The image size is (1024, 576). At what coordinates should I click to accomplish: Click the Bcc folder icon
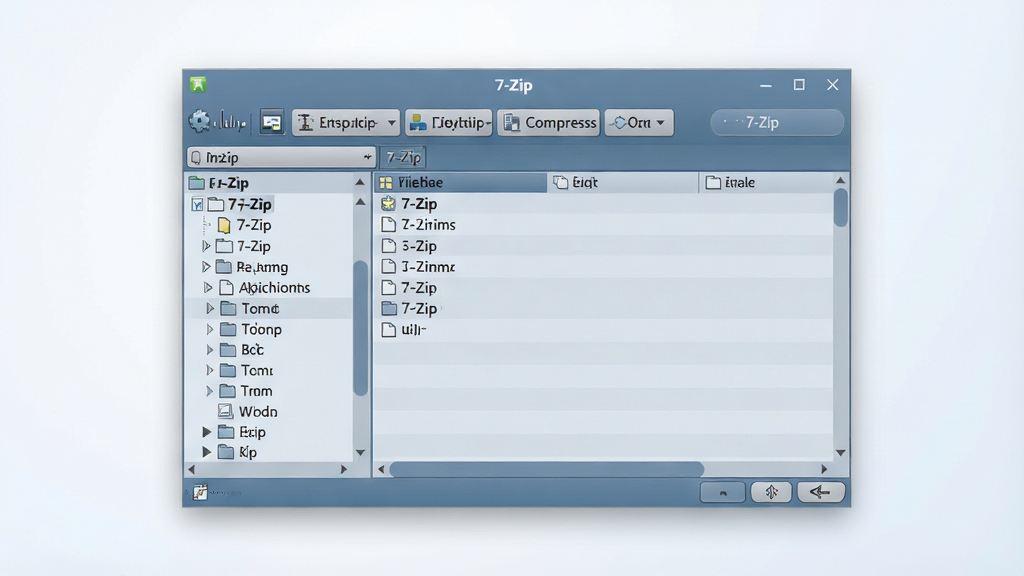tap(228, 350)
